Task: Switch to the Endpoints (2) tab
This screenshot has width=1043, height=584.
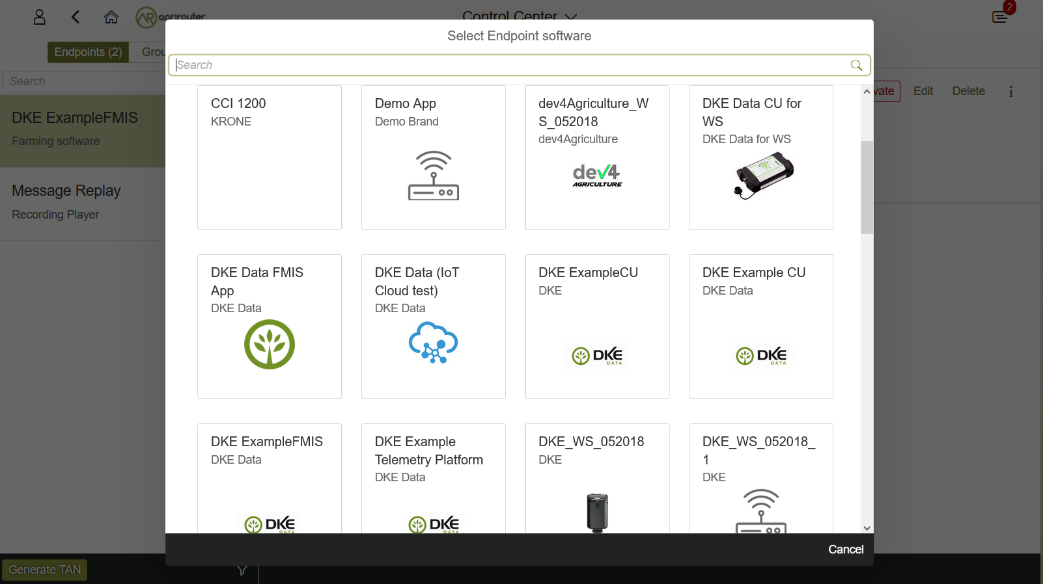Action: click(x=88, y=52)
